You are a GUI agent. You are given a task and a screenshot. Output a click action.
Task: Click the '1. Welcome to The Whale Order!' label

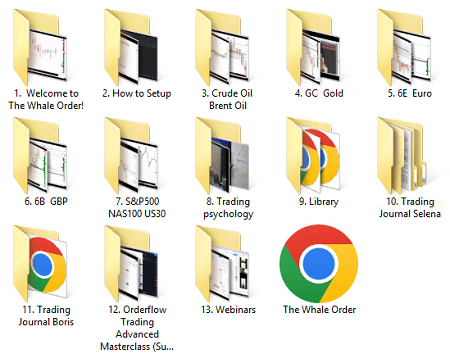[x=46, y=99]
